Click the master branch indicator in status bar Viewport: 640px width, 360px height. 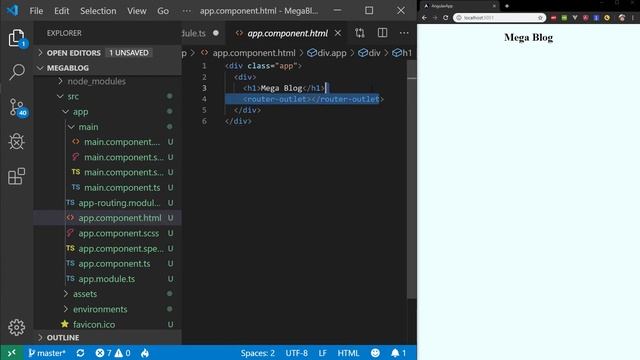tap(47, 353)
